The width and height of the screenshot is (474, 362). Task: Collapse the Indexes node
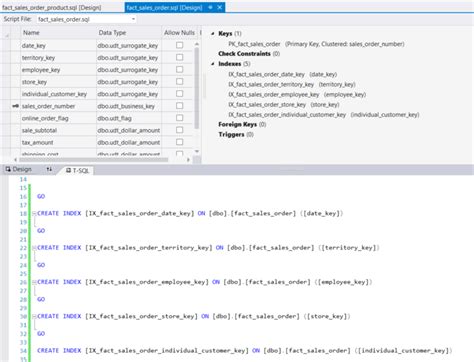tap(213, 64)
